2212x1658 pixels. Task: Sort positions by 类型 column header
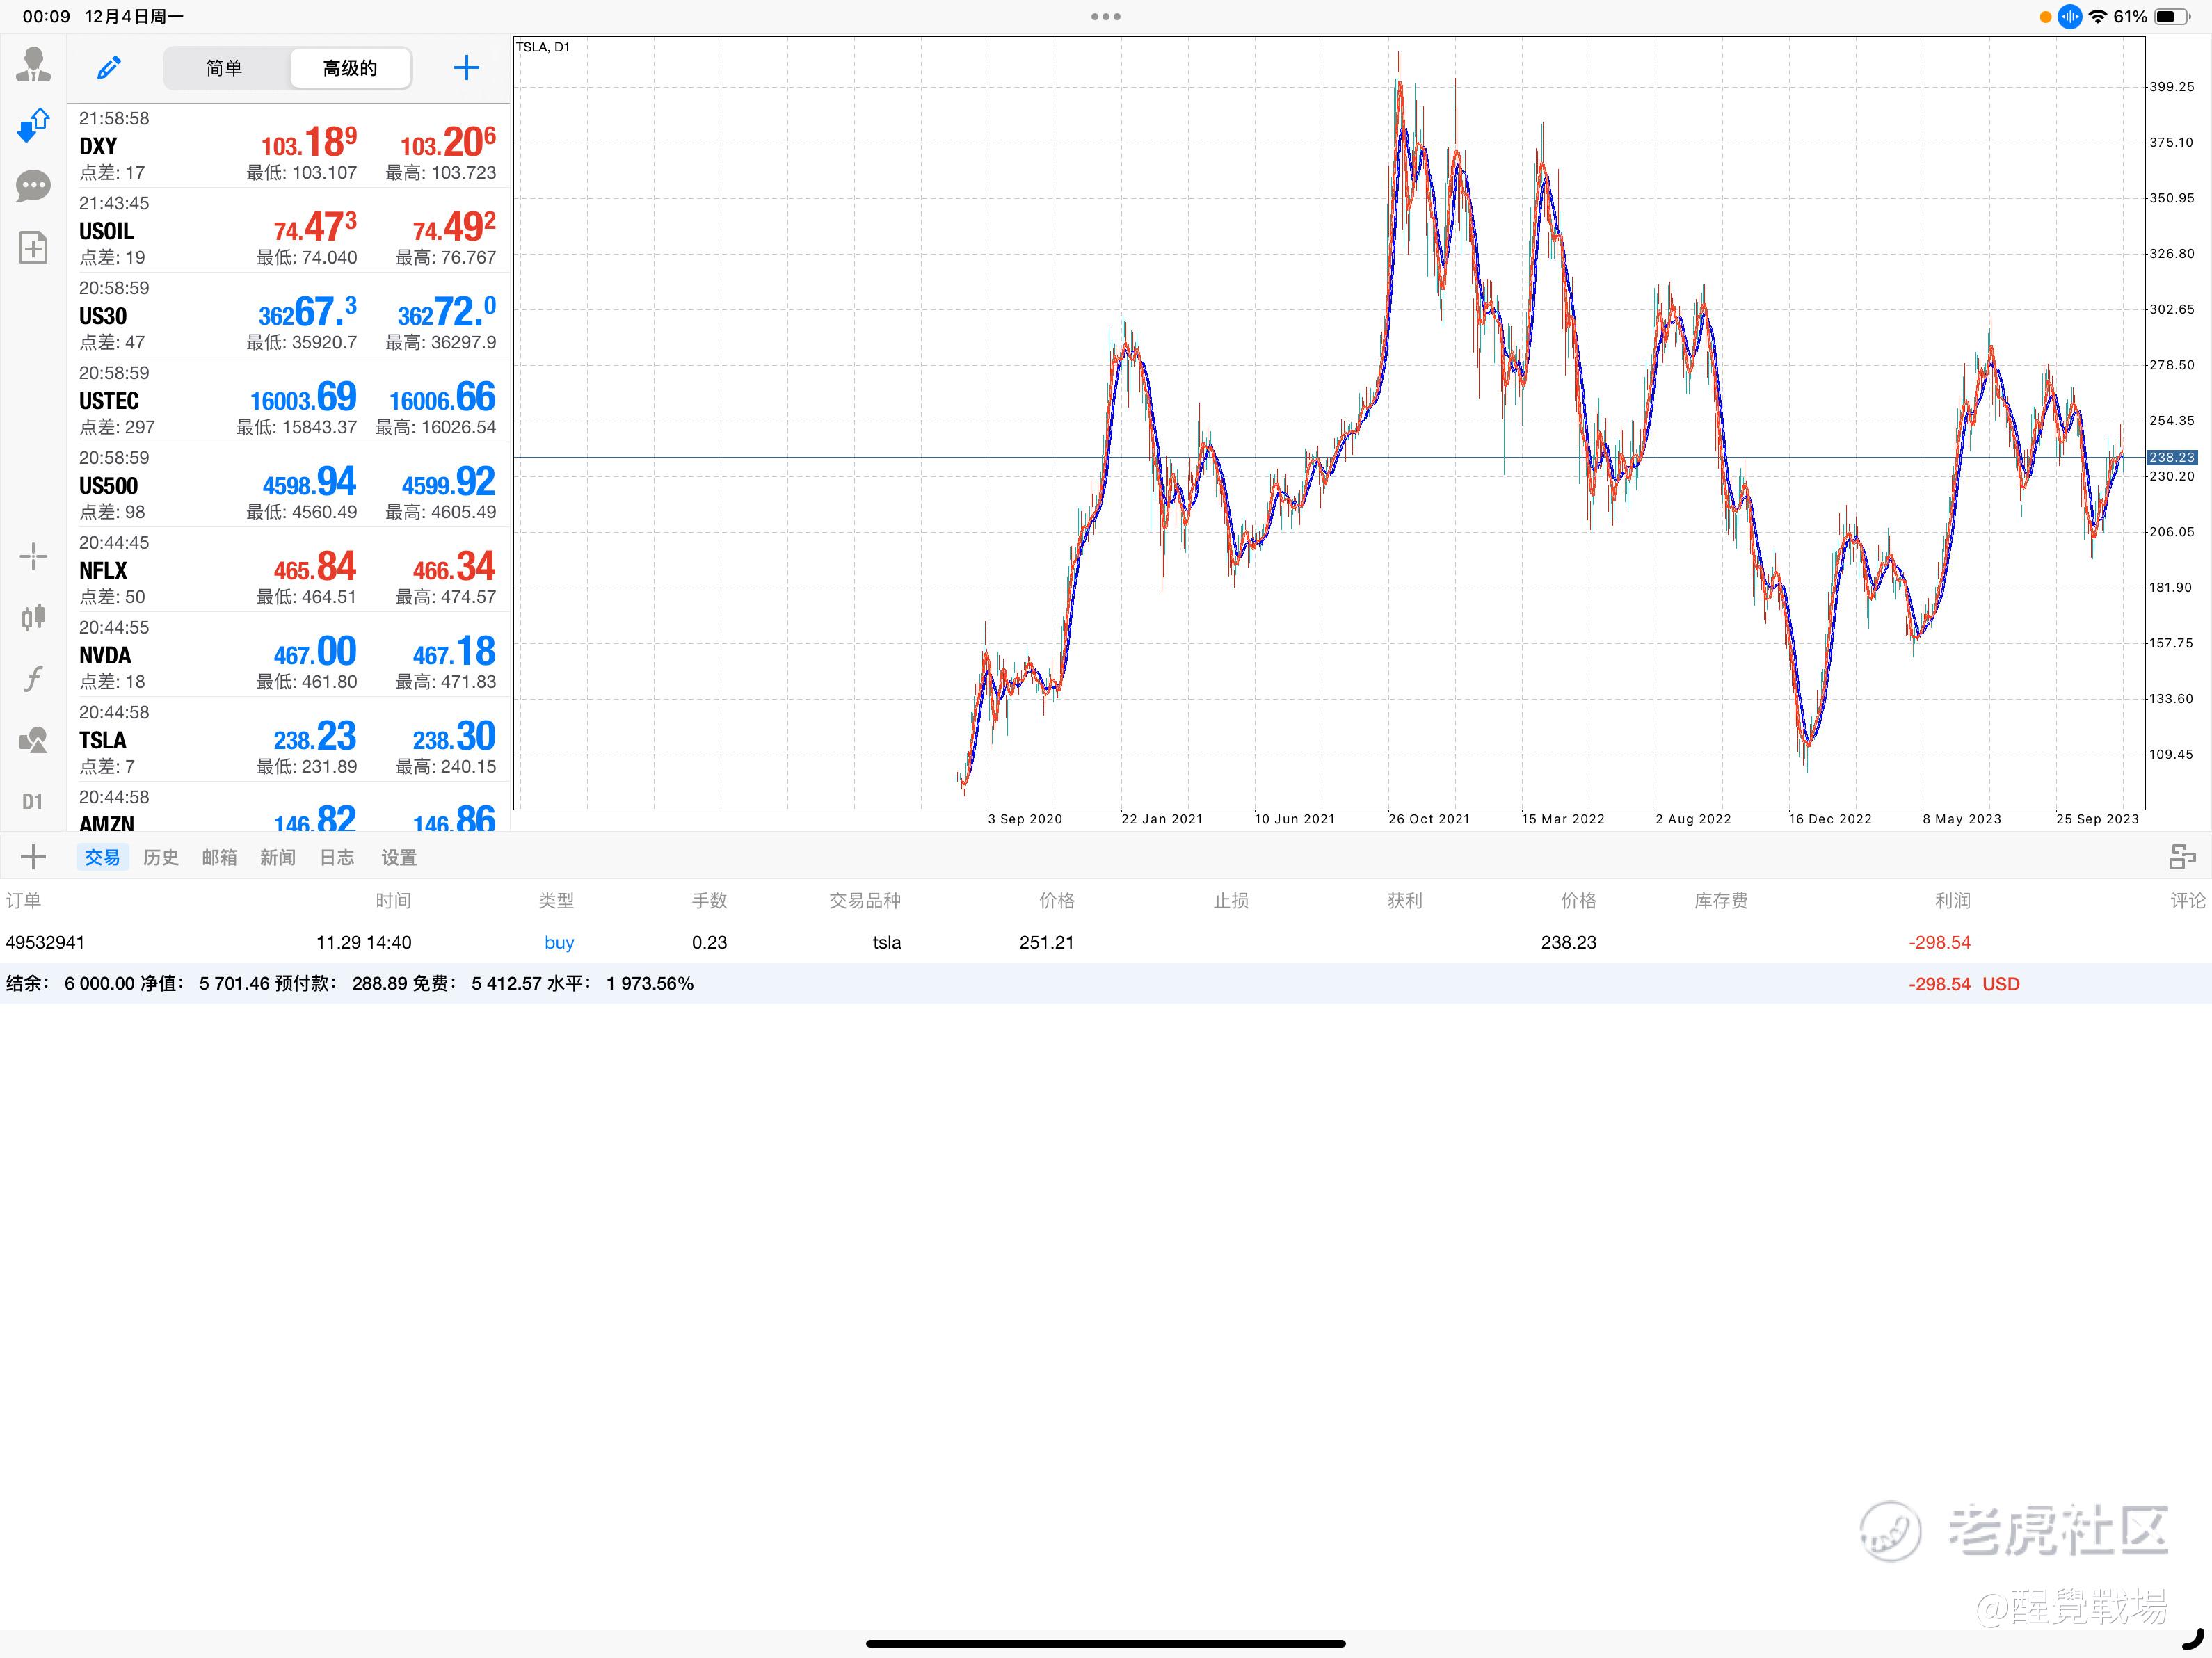click(x=556, y=901)
